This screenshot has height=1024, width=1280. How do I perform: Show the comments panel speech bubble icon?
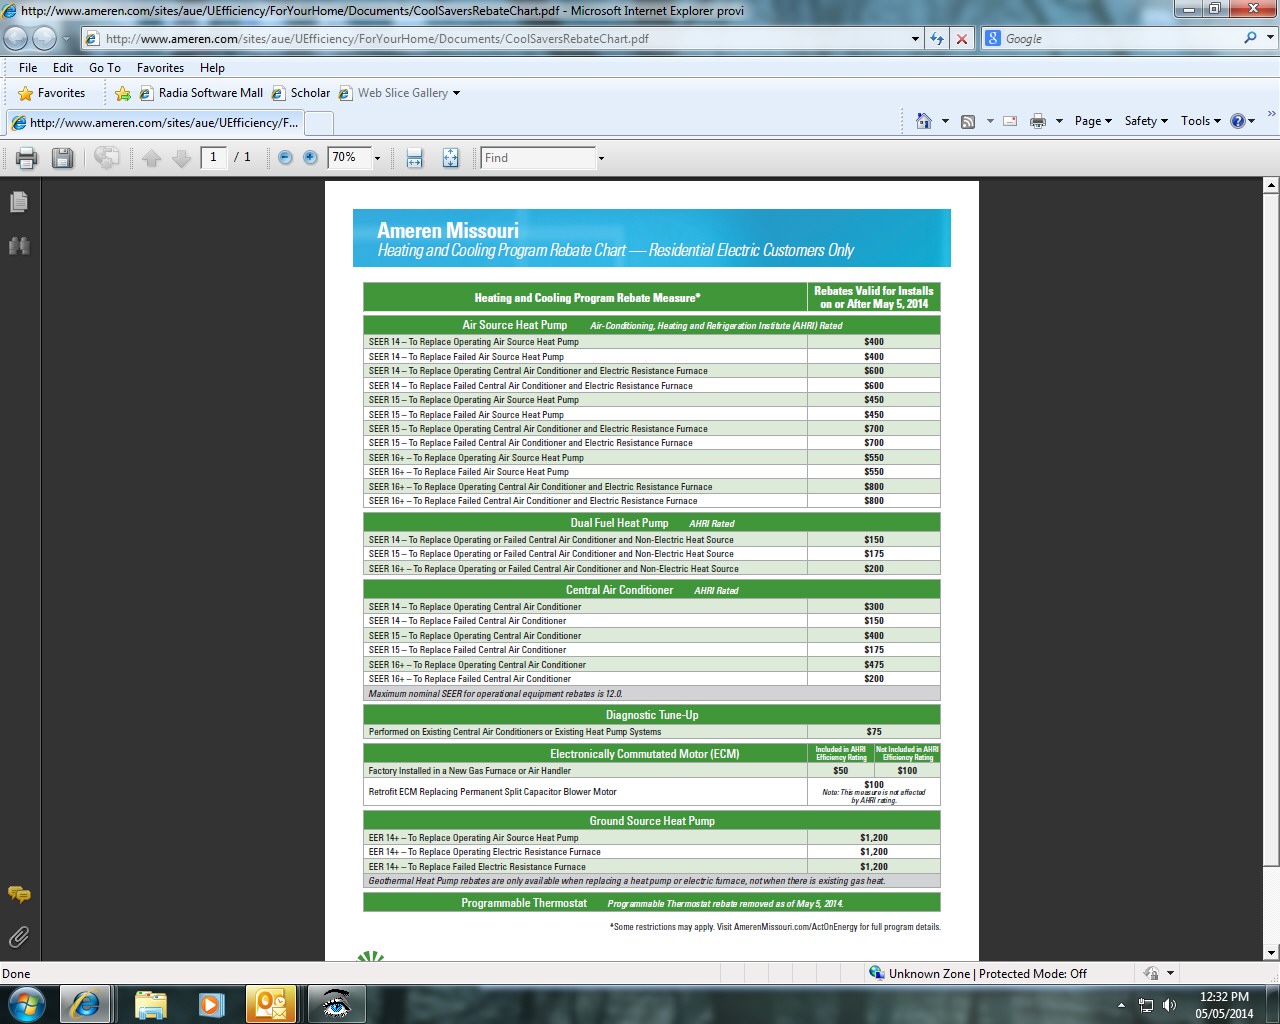(18, 894)
